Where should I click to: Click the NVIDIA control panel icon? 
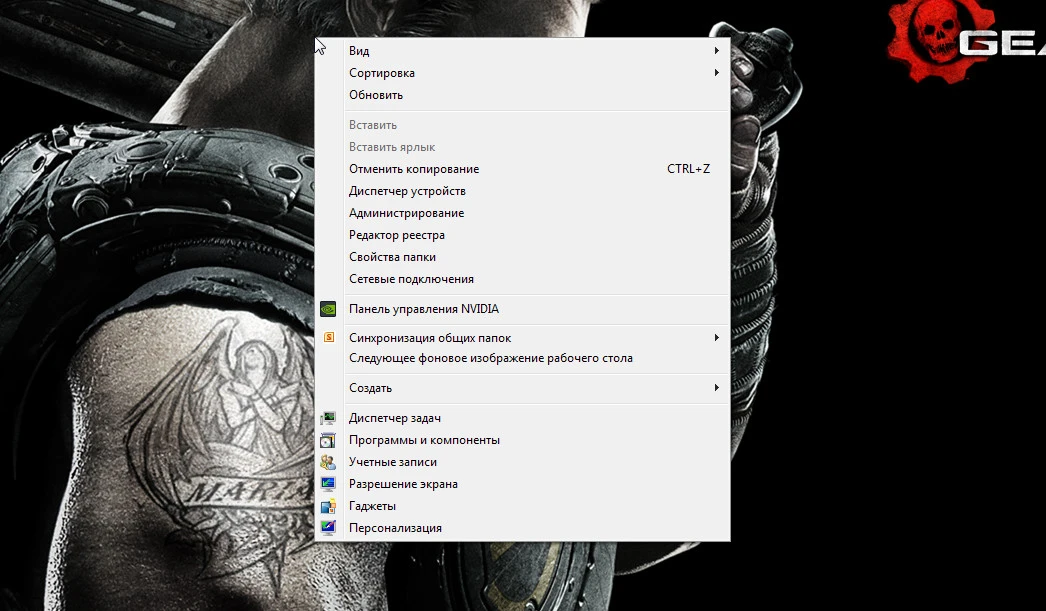coord(328,309)
